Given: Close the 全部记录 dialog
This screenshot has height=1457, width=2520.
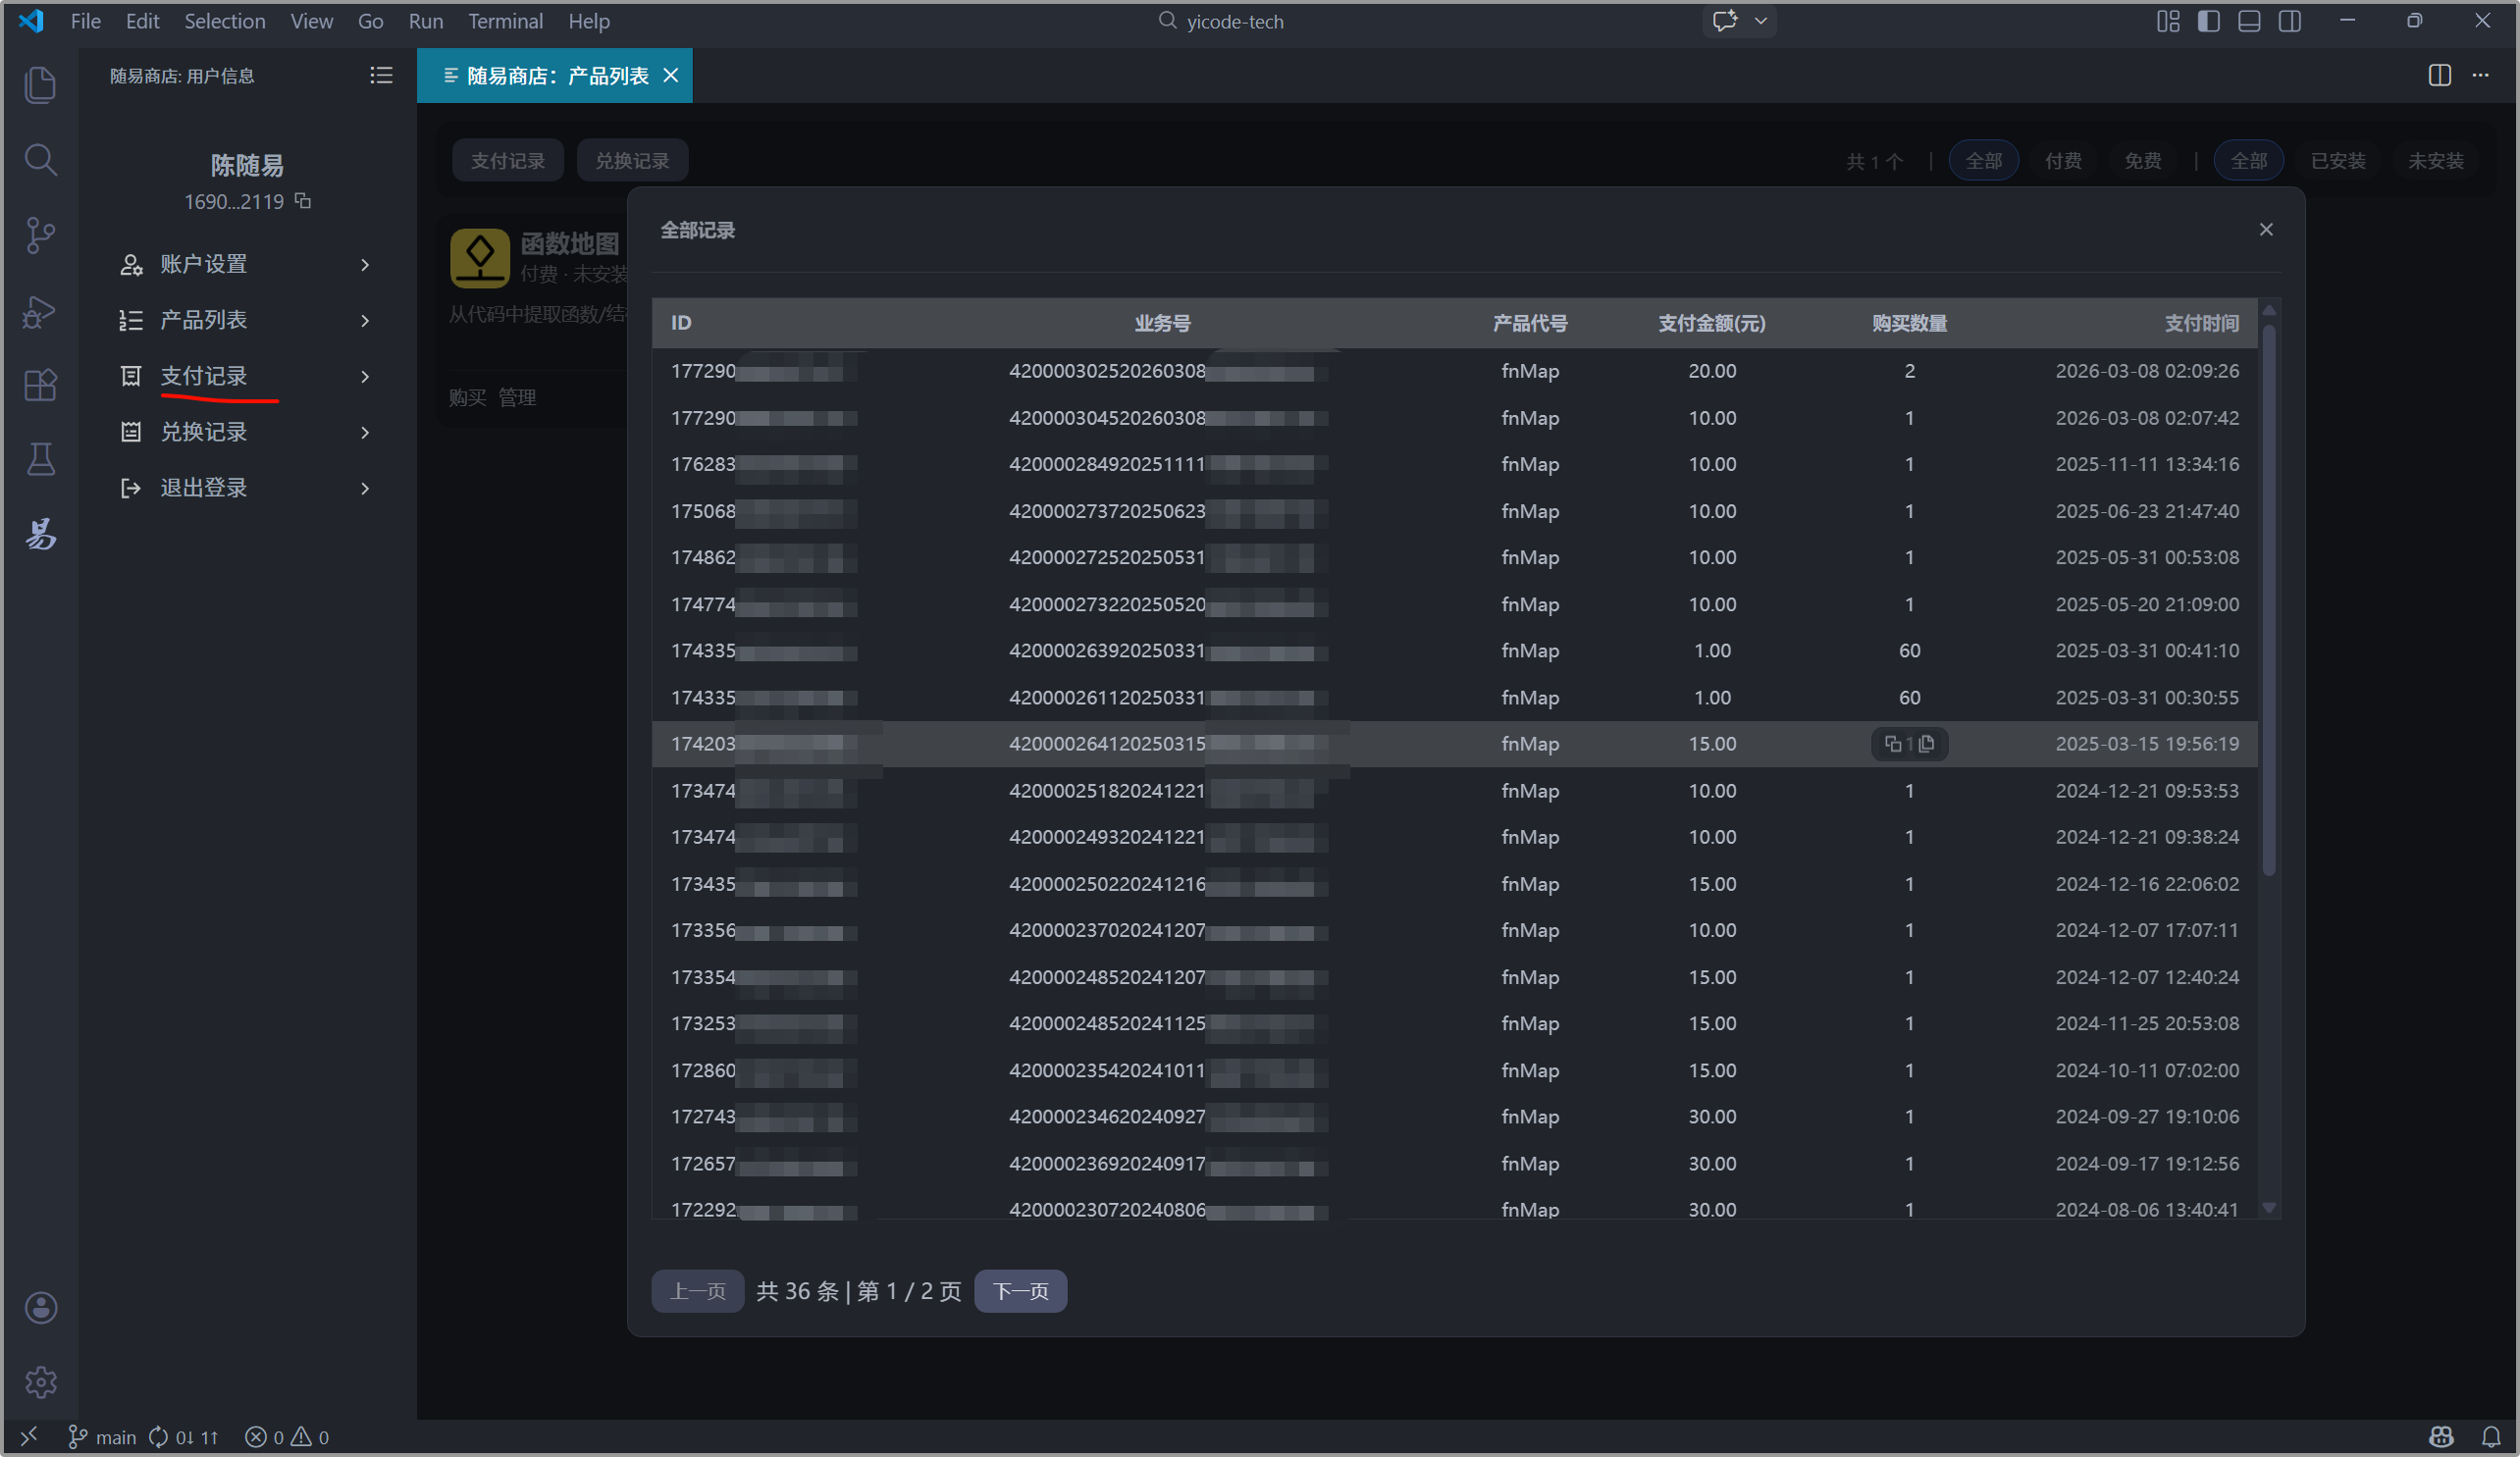Looking at the screenshot, I should click(x=2266, y=230).
